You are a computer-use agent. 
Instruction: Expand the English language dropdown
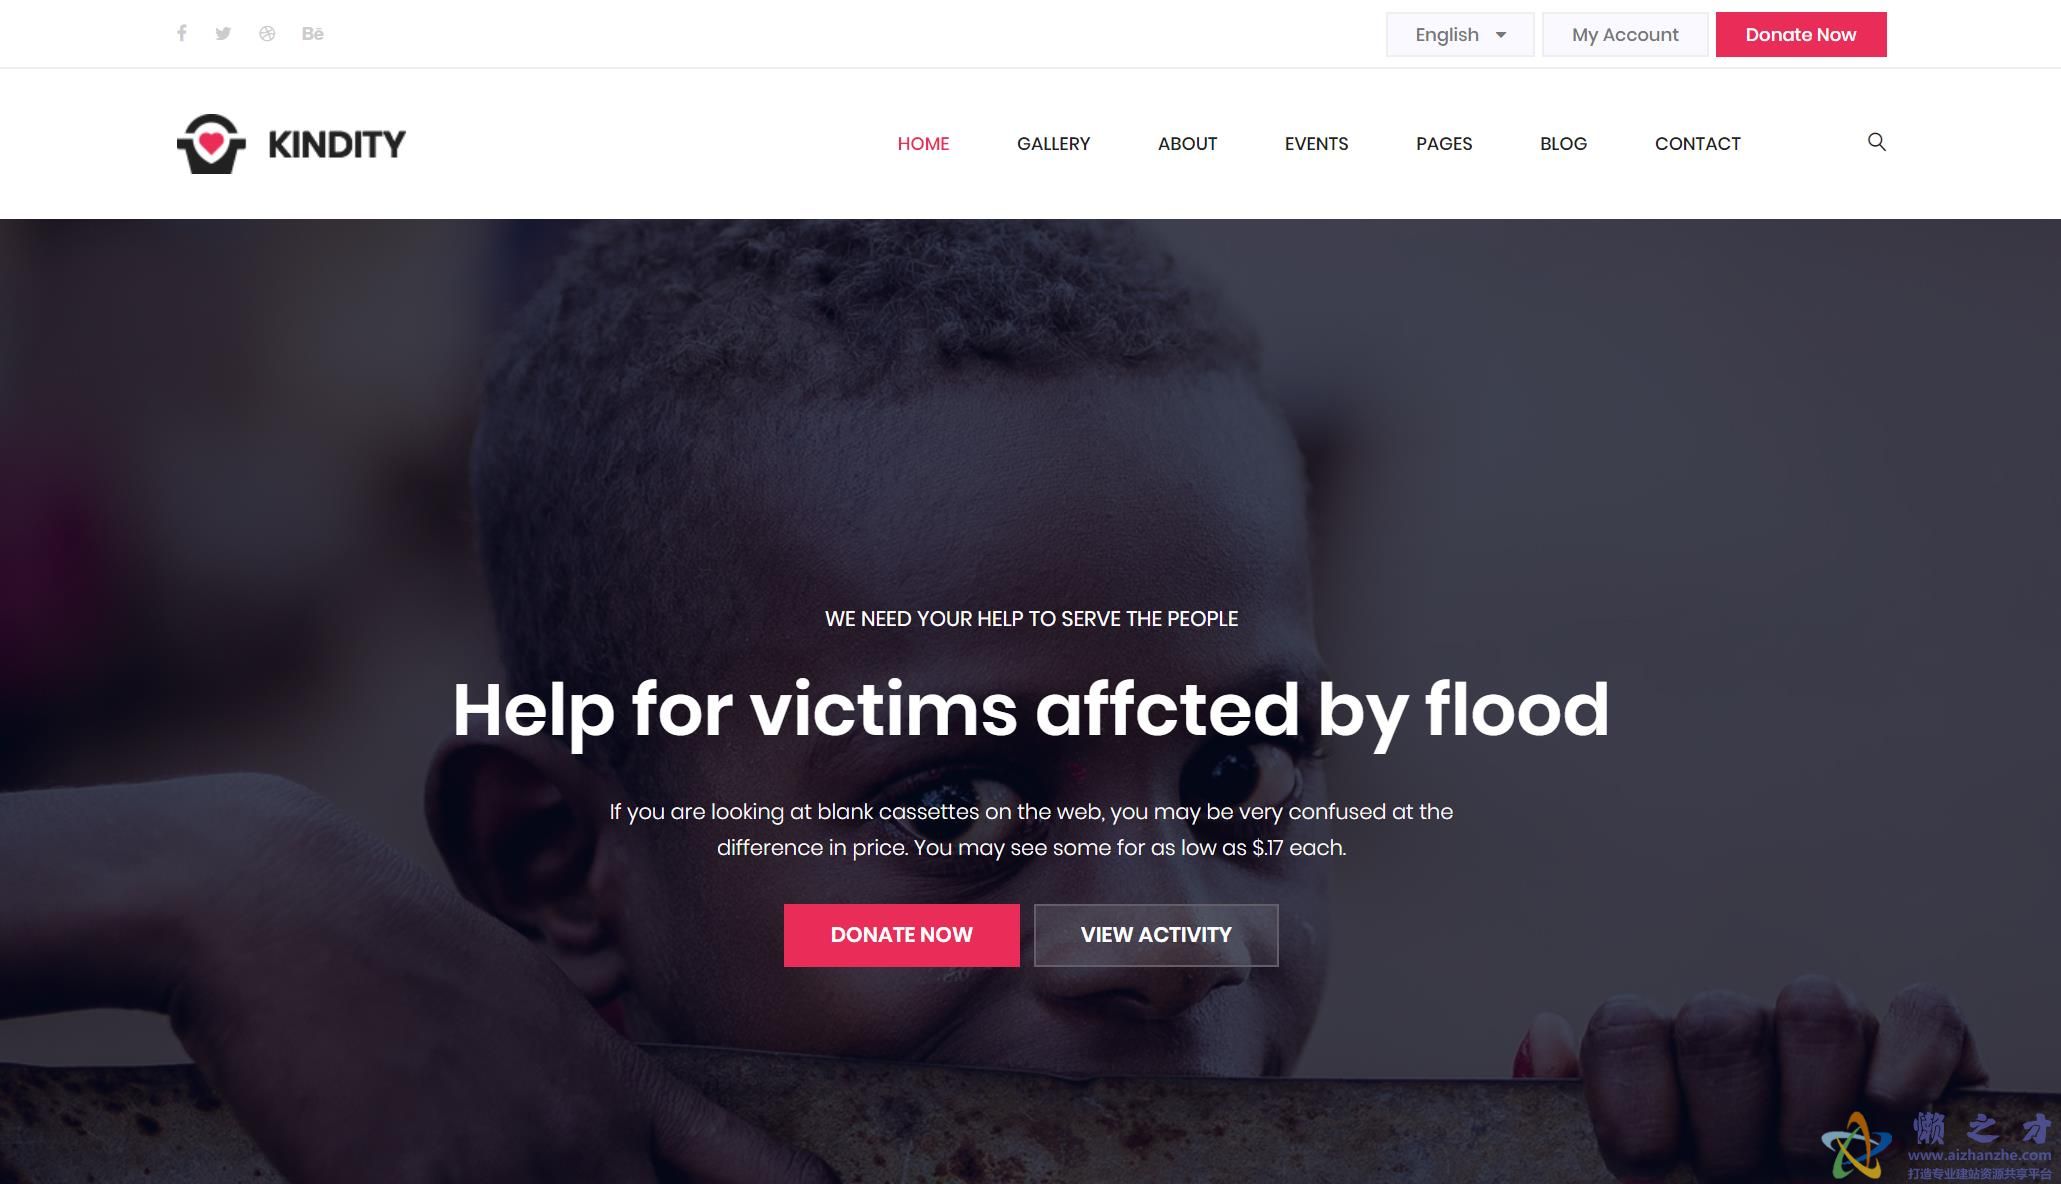(x=1460, y=35)
